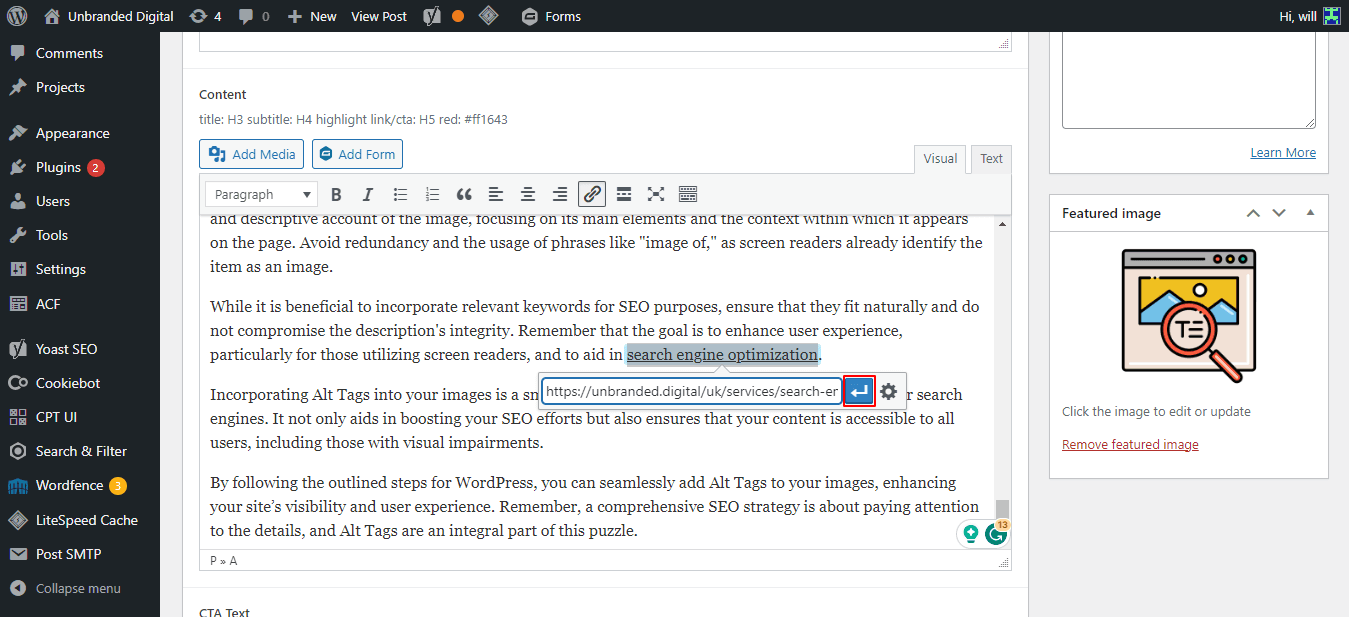The width and height of the screenshot is (1349, 617).
Task: Click the editor scrollbar up arrow
Action: [x=1002, y=223]
